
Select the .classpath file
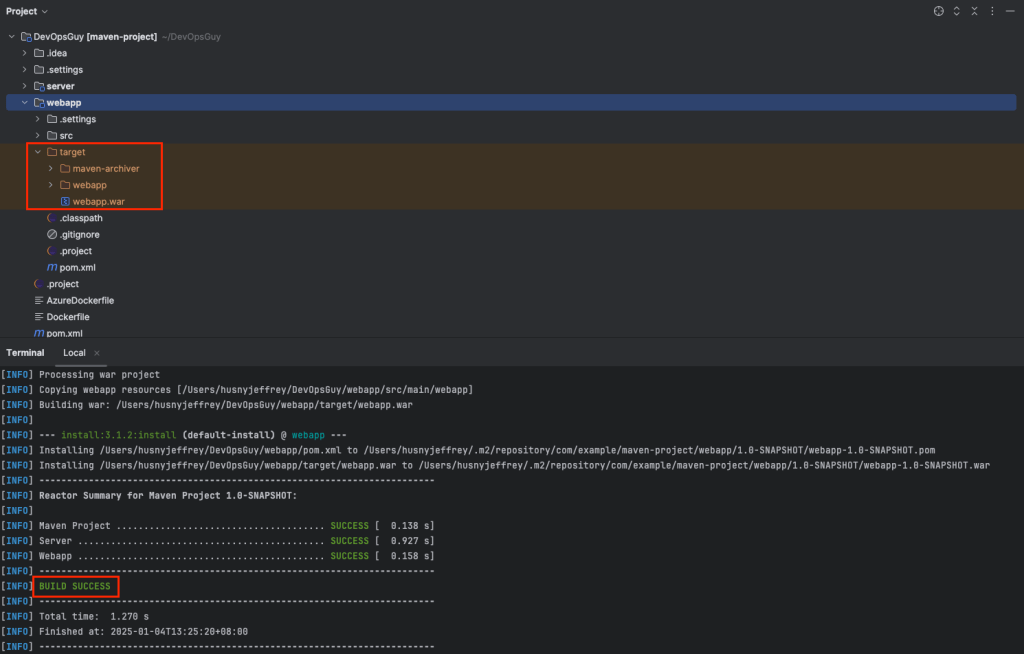pyautogui.click(x=81, y=218)
